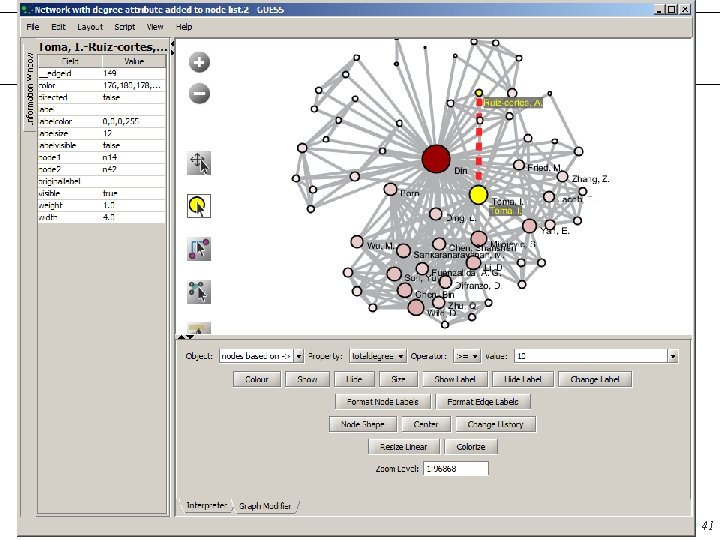Click the Hide Label button
Image resolution: width=720 pixels, height=540 pixels.
522,379
